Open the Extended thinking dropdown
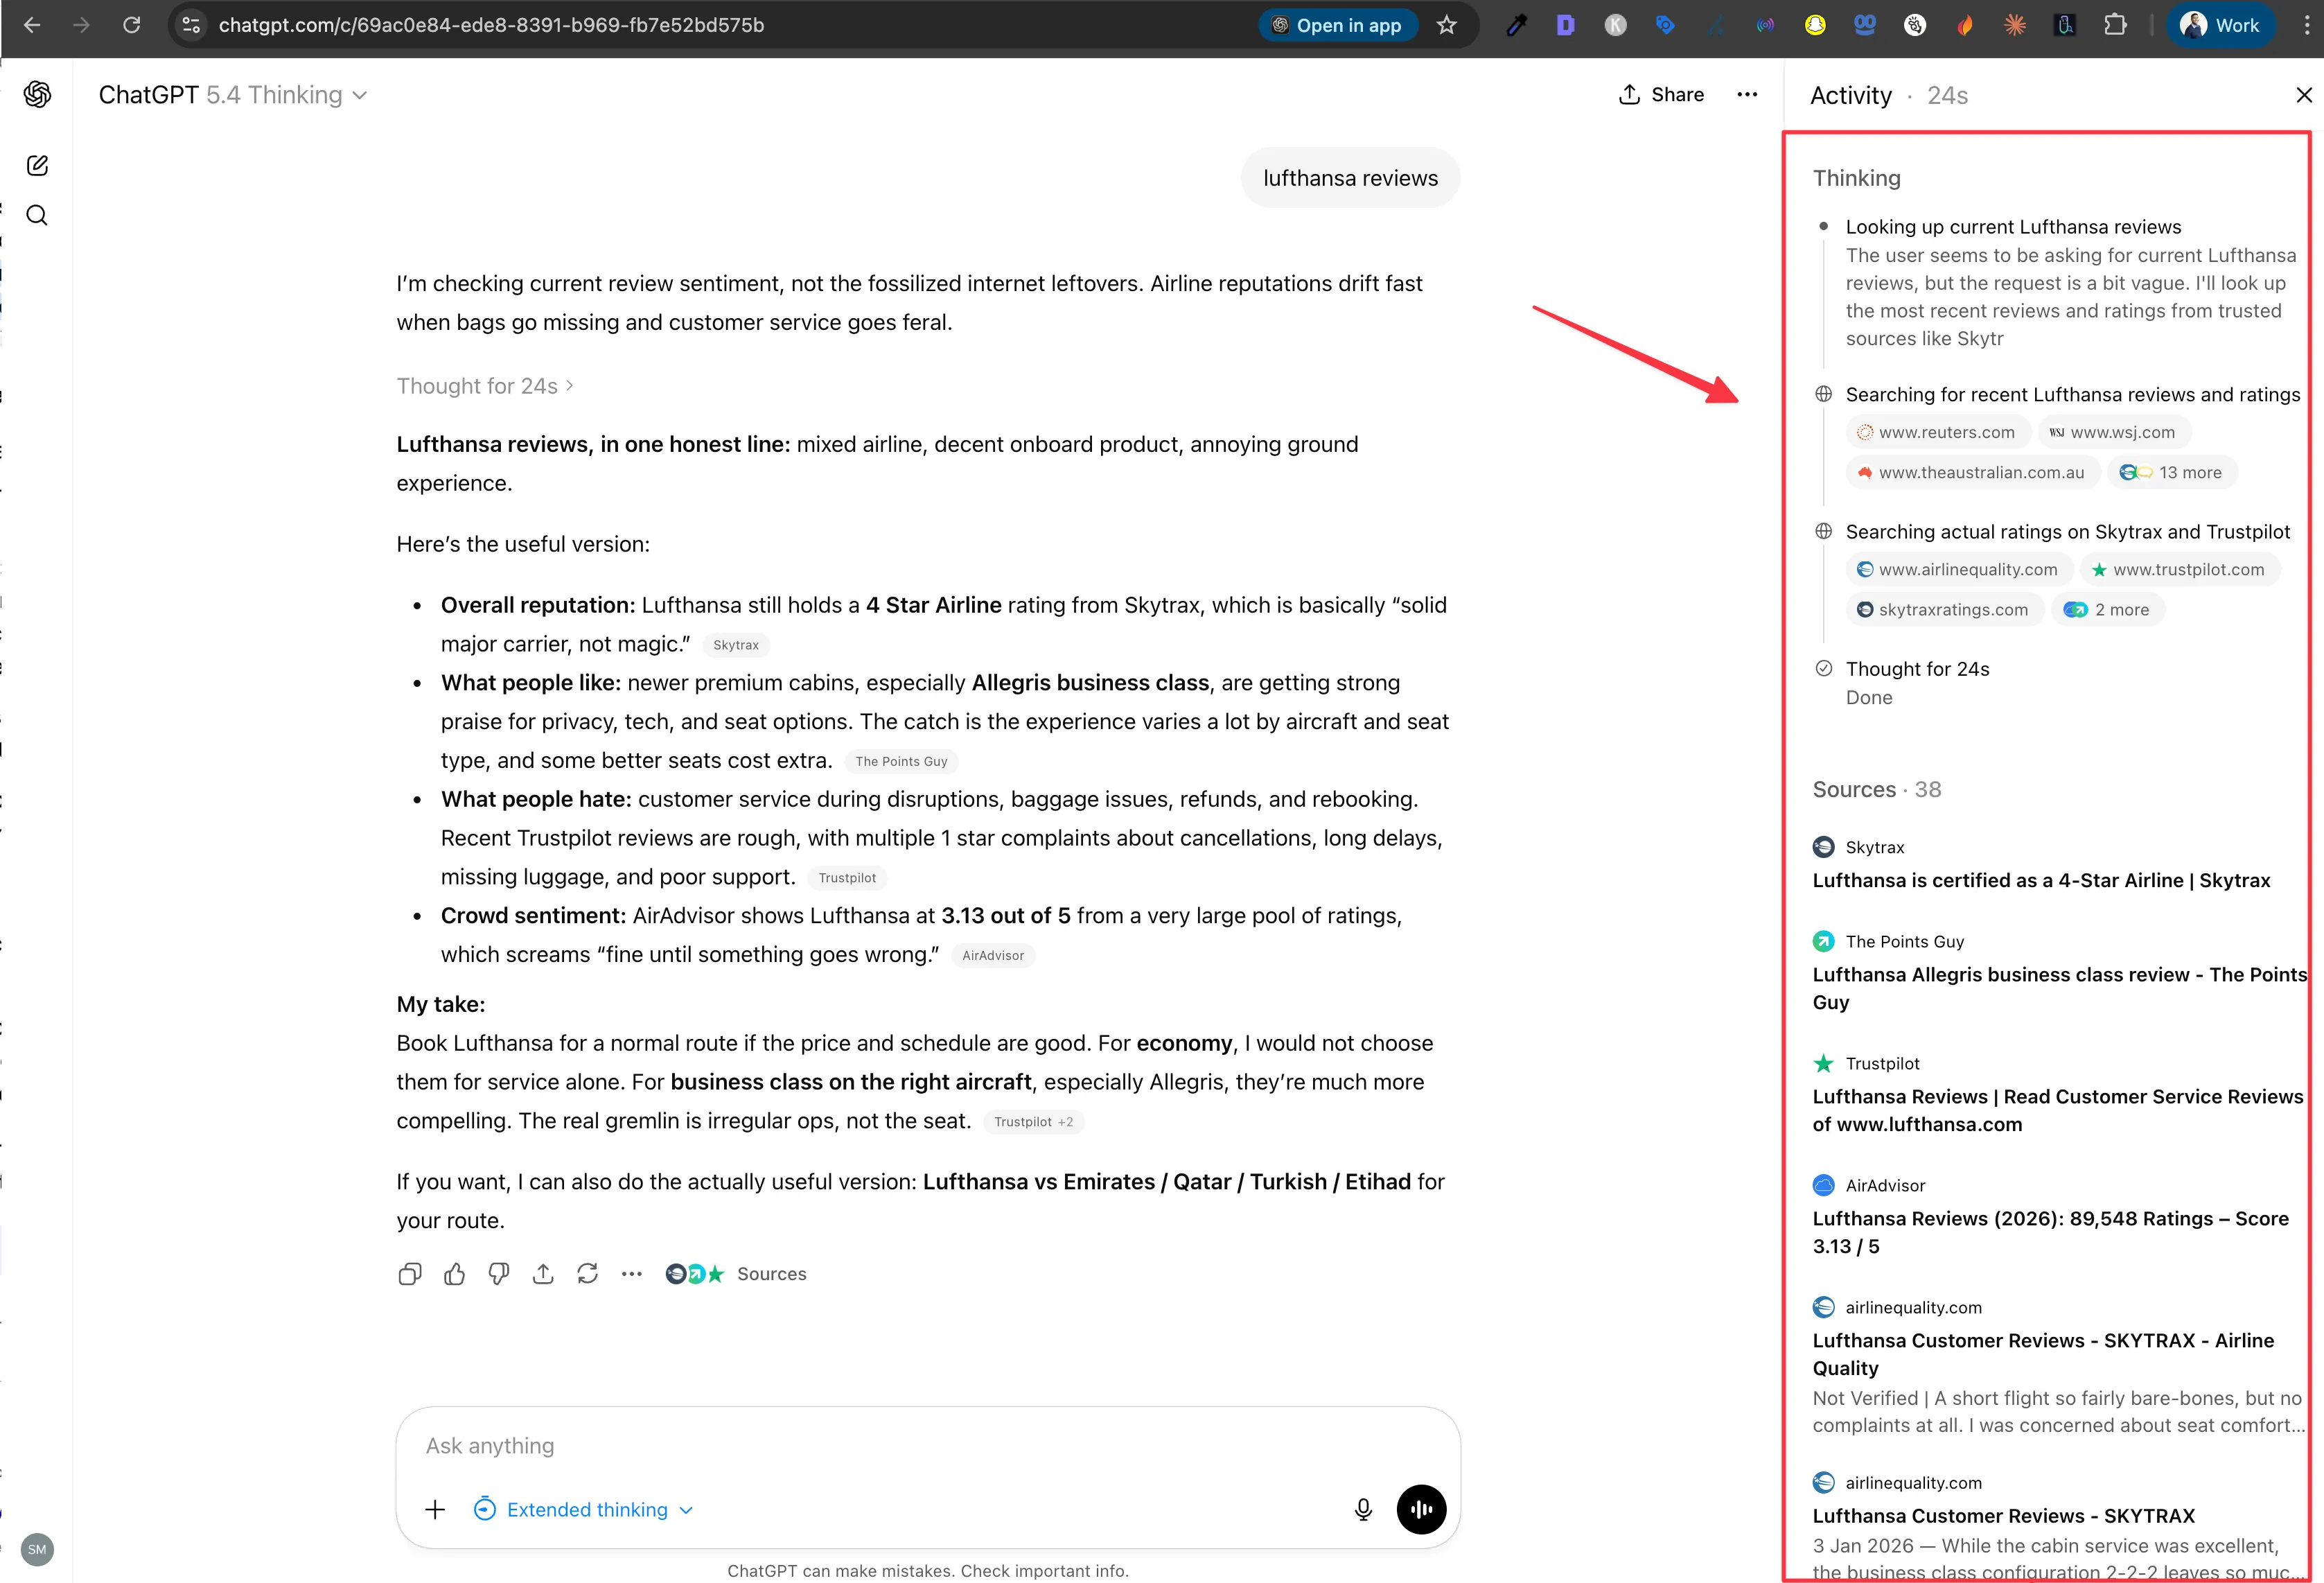The height and width of the screenshot is (1583, 2324). pos(585,1509)
